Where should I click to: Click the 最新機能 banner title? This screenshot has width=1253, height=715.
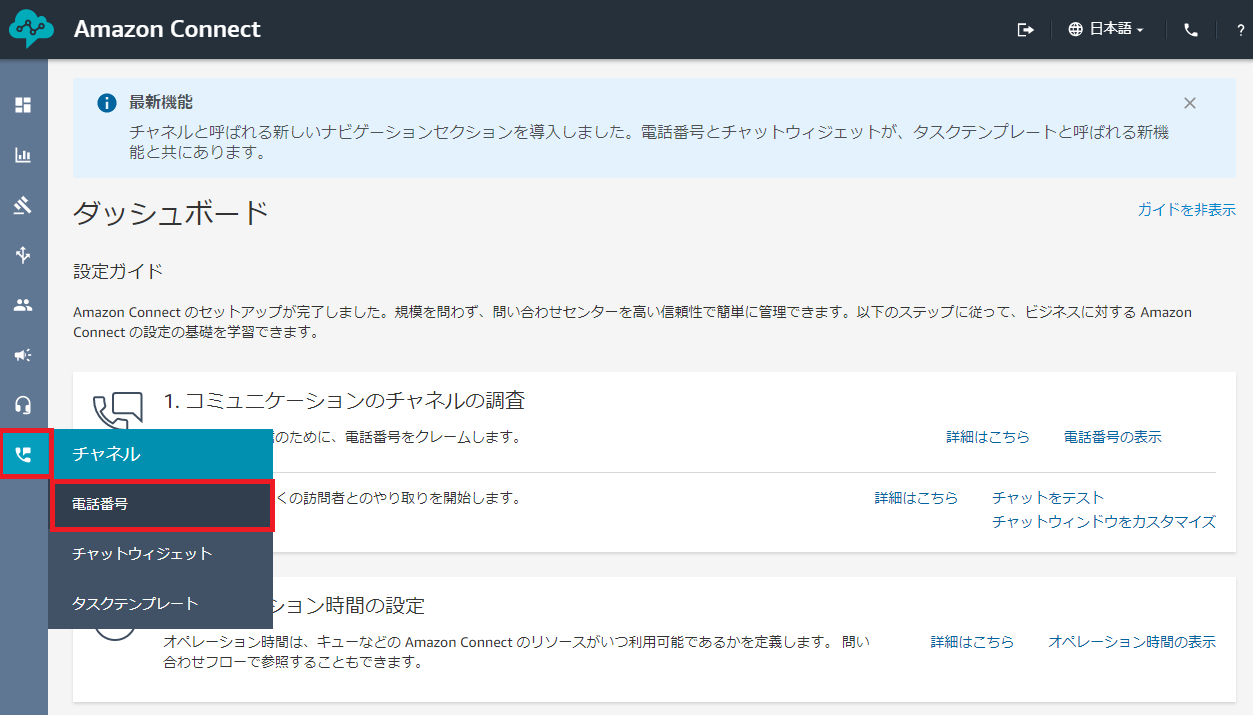pyautogui.click(x=161, y=102)
